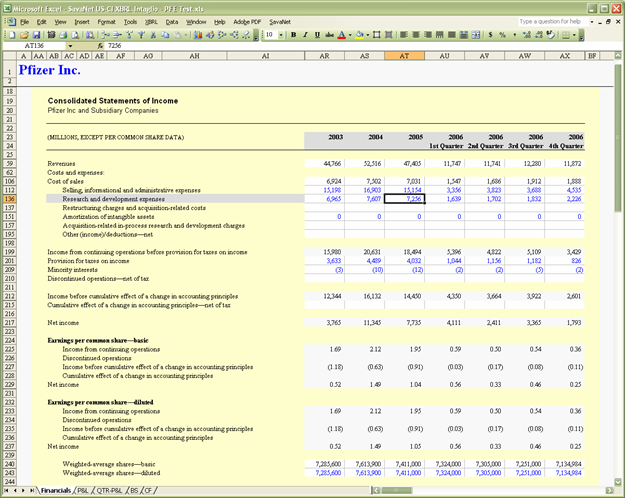Open the Font Color dropdown arrow
Viewport: 625px width, 498px height.
coord(350,35)
